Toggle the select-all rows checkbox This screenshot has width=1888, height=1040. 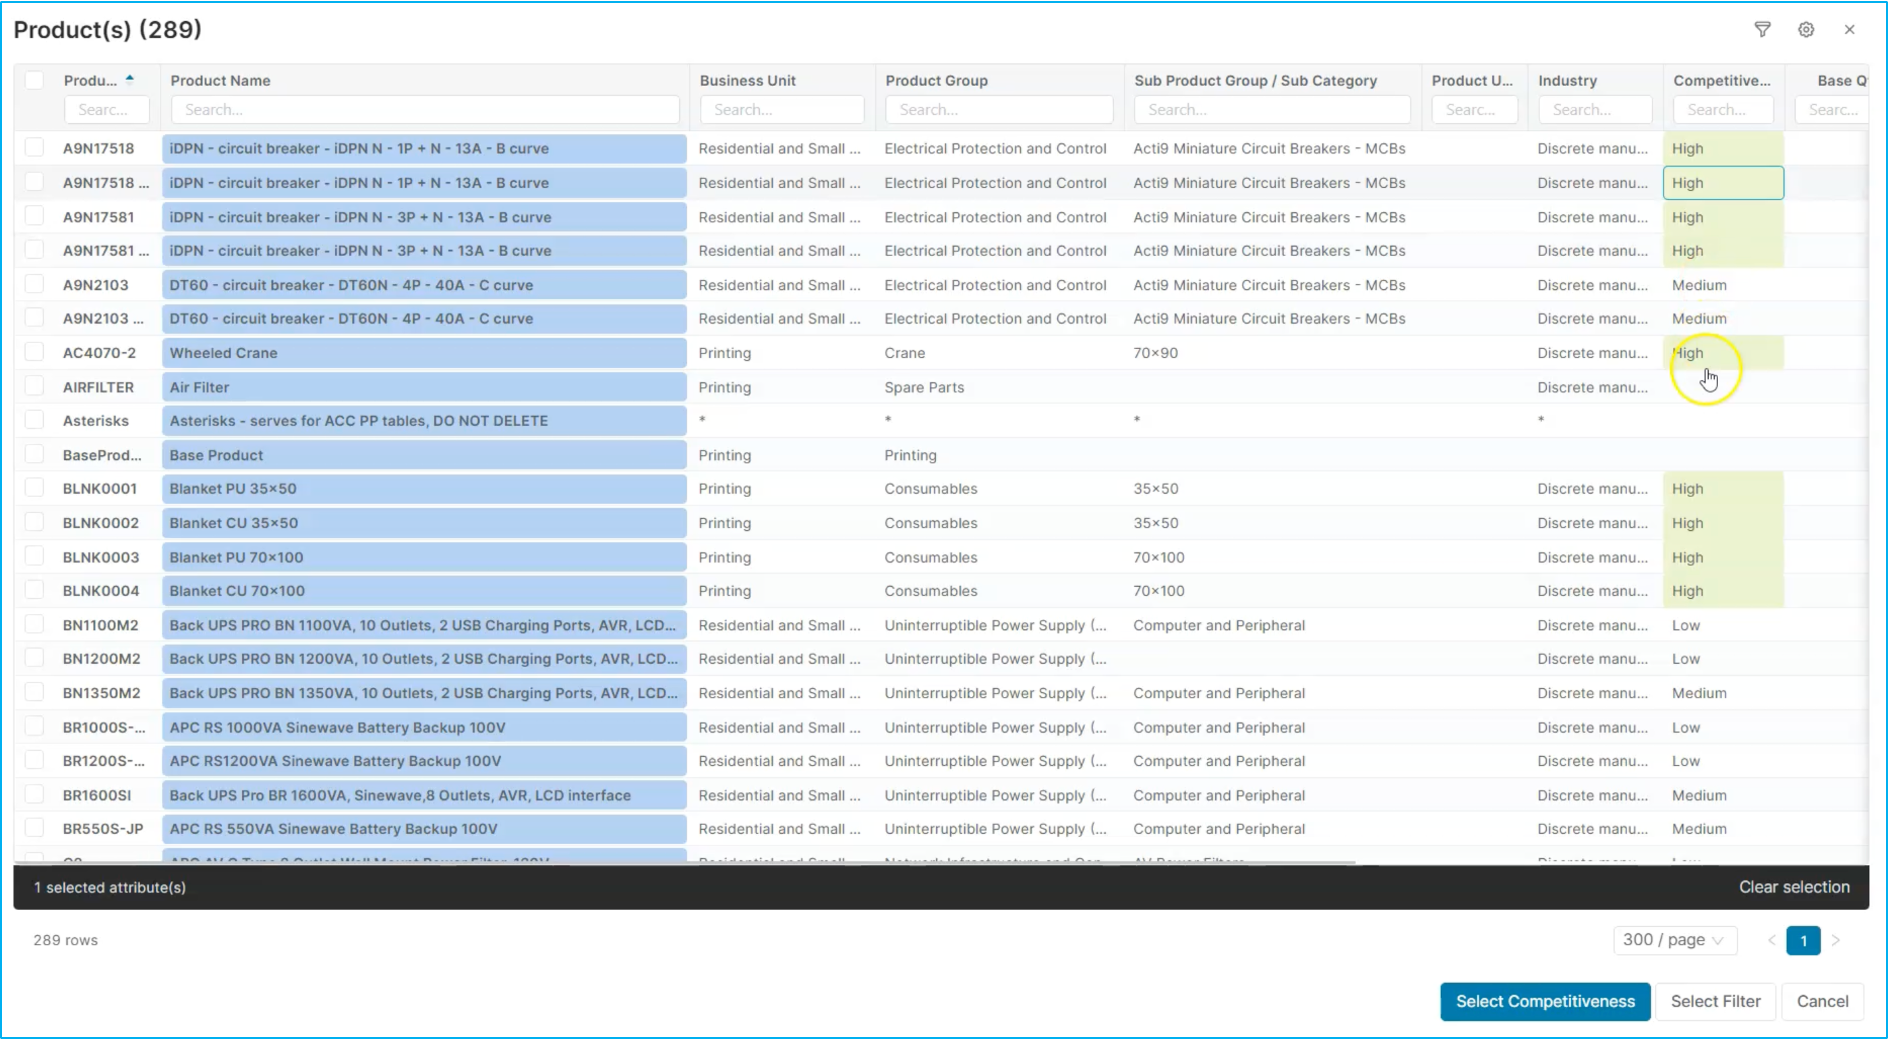click(35, 80)
